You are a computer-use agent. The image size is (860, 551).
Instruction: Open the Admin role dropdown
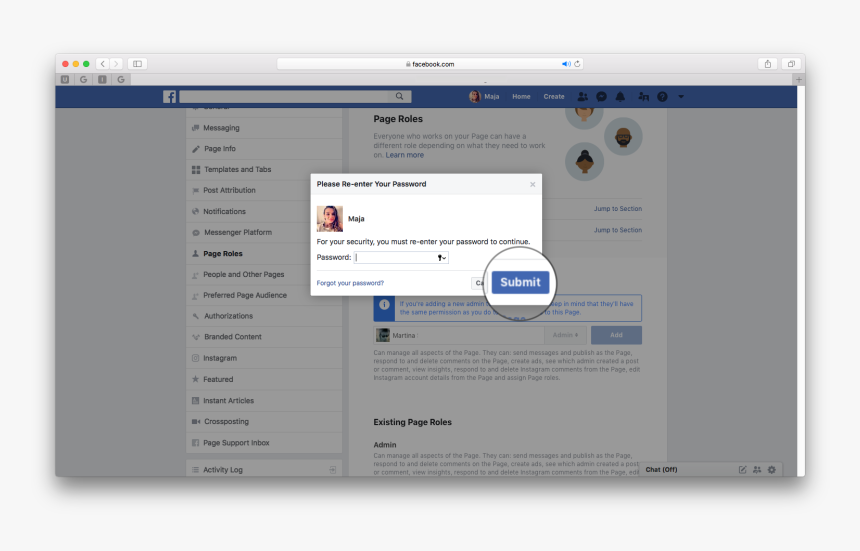(x=565, y=335)
